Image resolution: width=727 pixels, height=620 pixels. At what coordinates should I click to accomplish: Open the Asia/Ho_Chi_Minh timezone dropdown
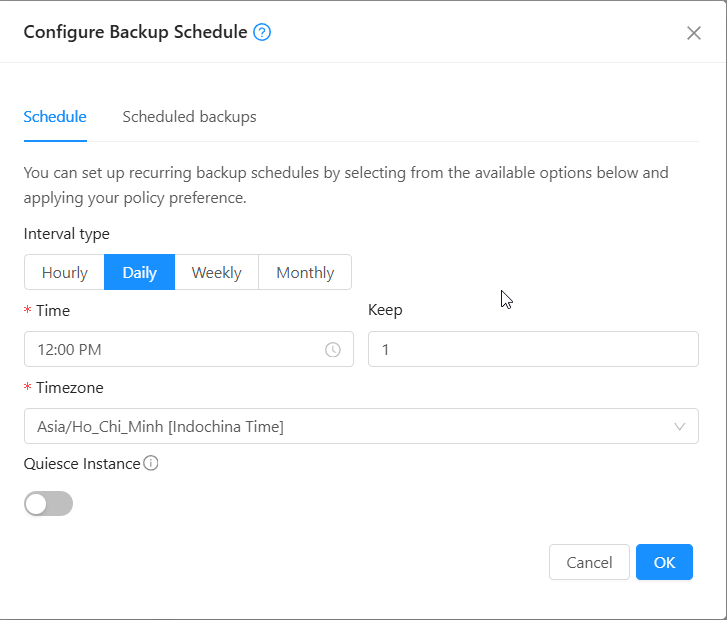coord(350,427)
